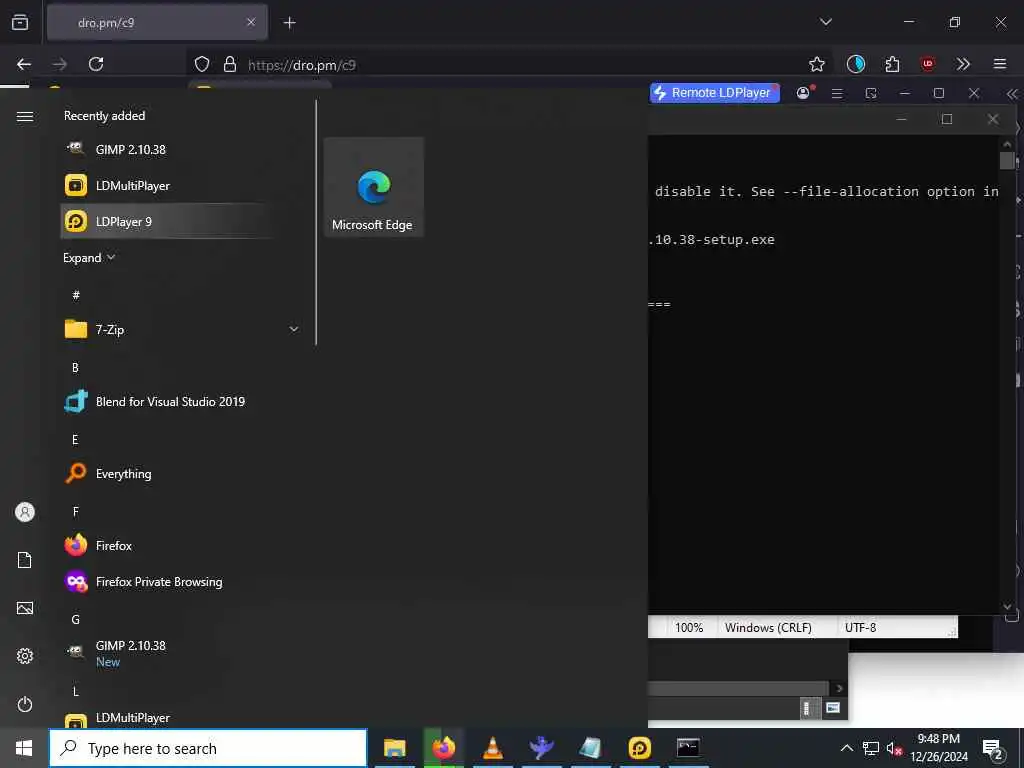The image size is (1024, 768).
Task: Expand the 7-Zip folder chevron
Action: pyautogui.click(x=294, y=329)
